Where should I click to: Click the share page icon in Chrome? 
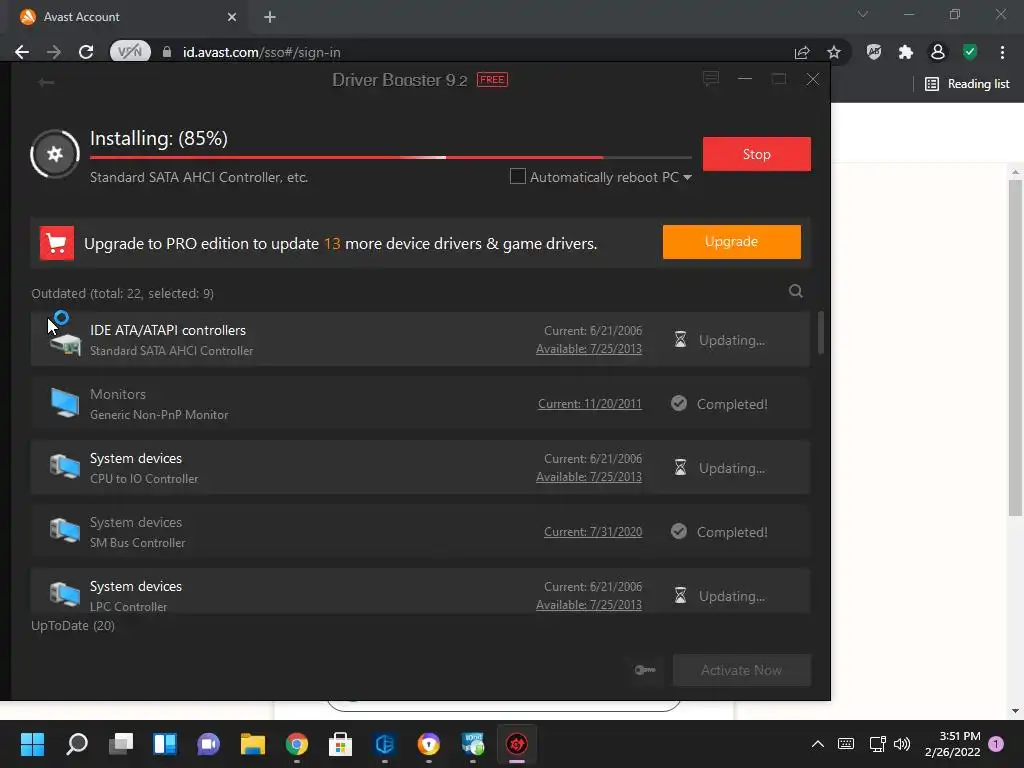802,52
